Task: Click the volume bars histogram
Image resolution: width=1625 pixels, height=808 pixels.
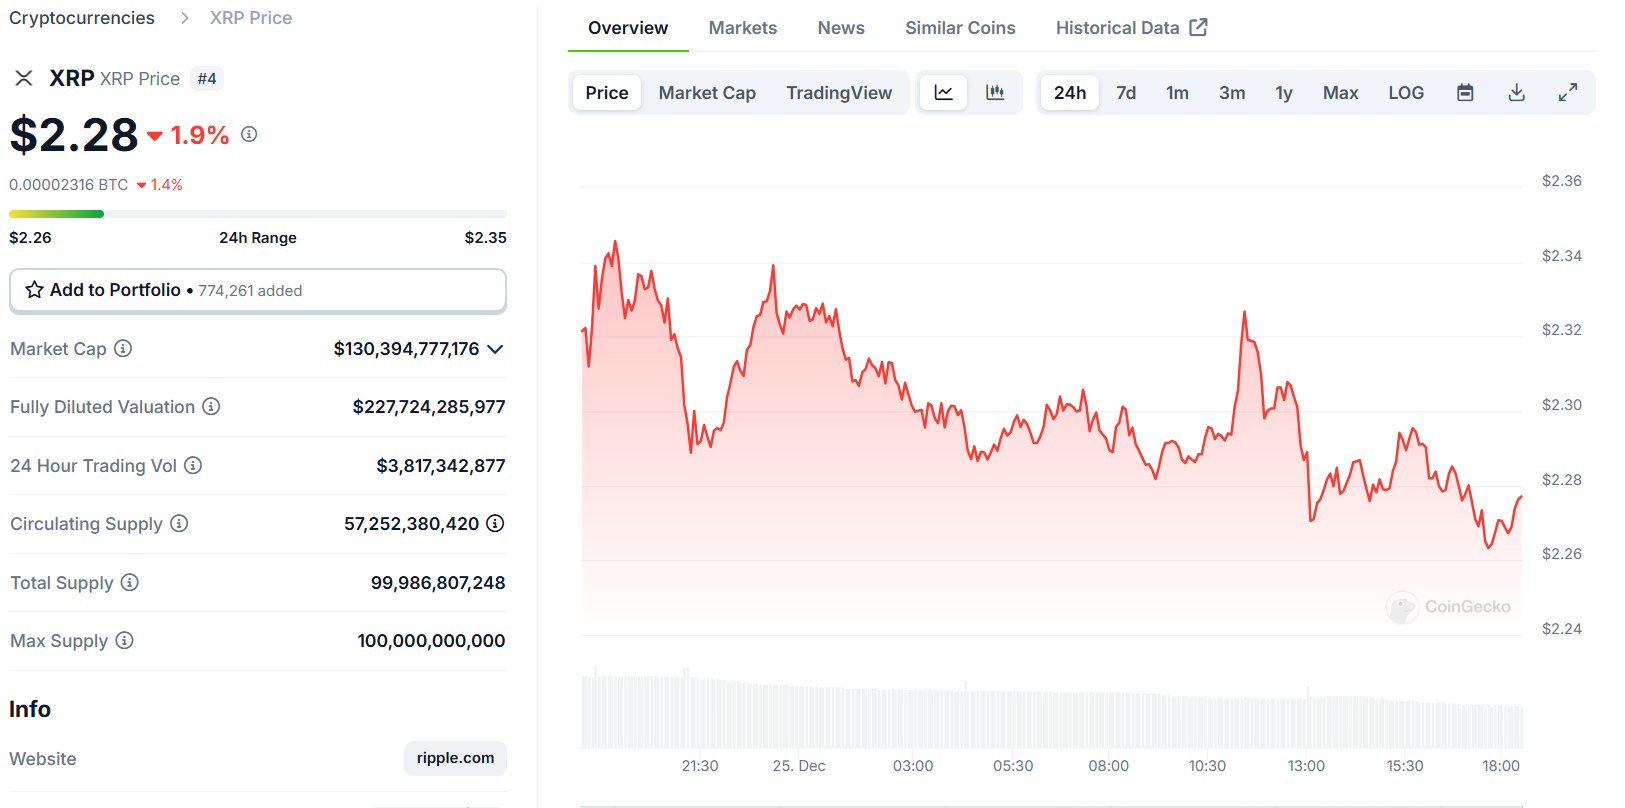Action: click(x=1051, y=710)
